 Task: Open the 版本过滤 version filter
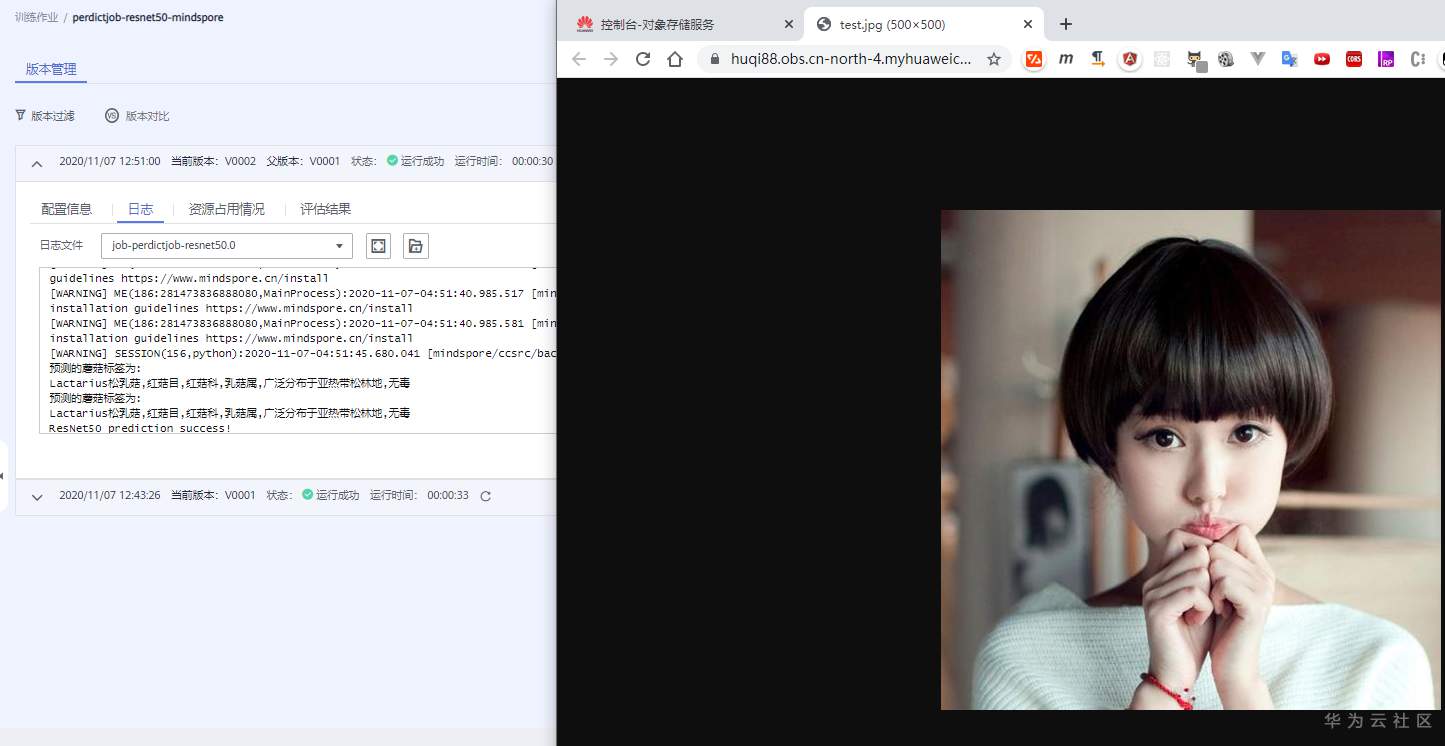(x=45, y=115)
